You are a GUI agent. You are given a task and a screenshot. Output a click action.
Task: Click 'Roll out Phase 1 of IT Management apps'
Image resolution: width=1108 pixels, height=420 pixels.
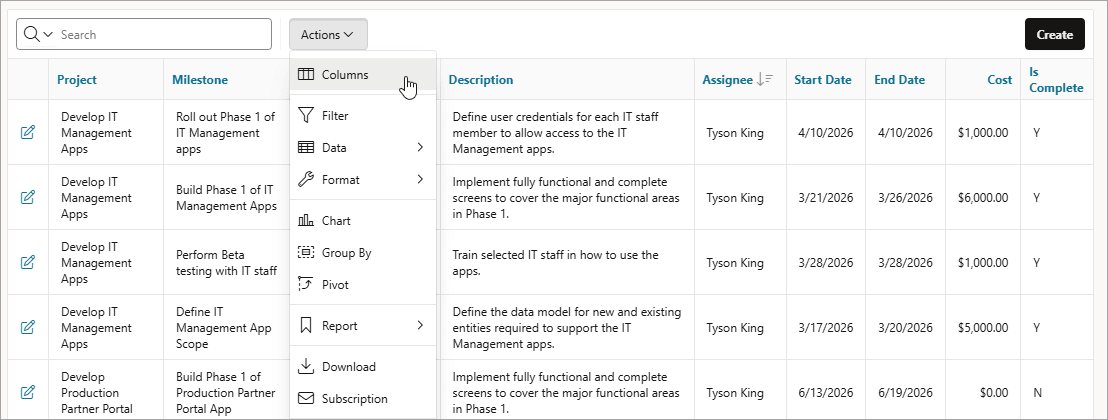tap(225, 132)
